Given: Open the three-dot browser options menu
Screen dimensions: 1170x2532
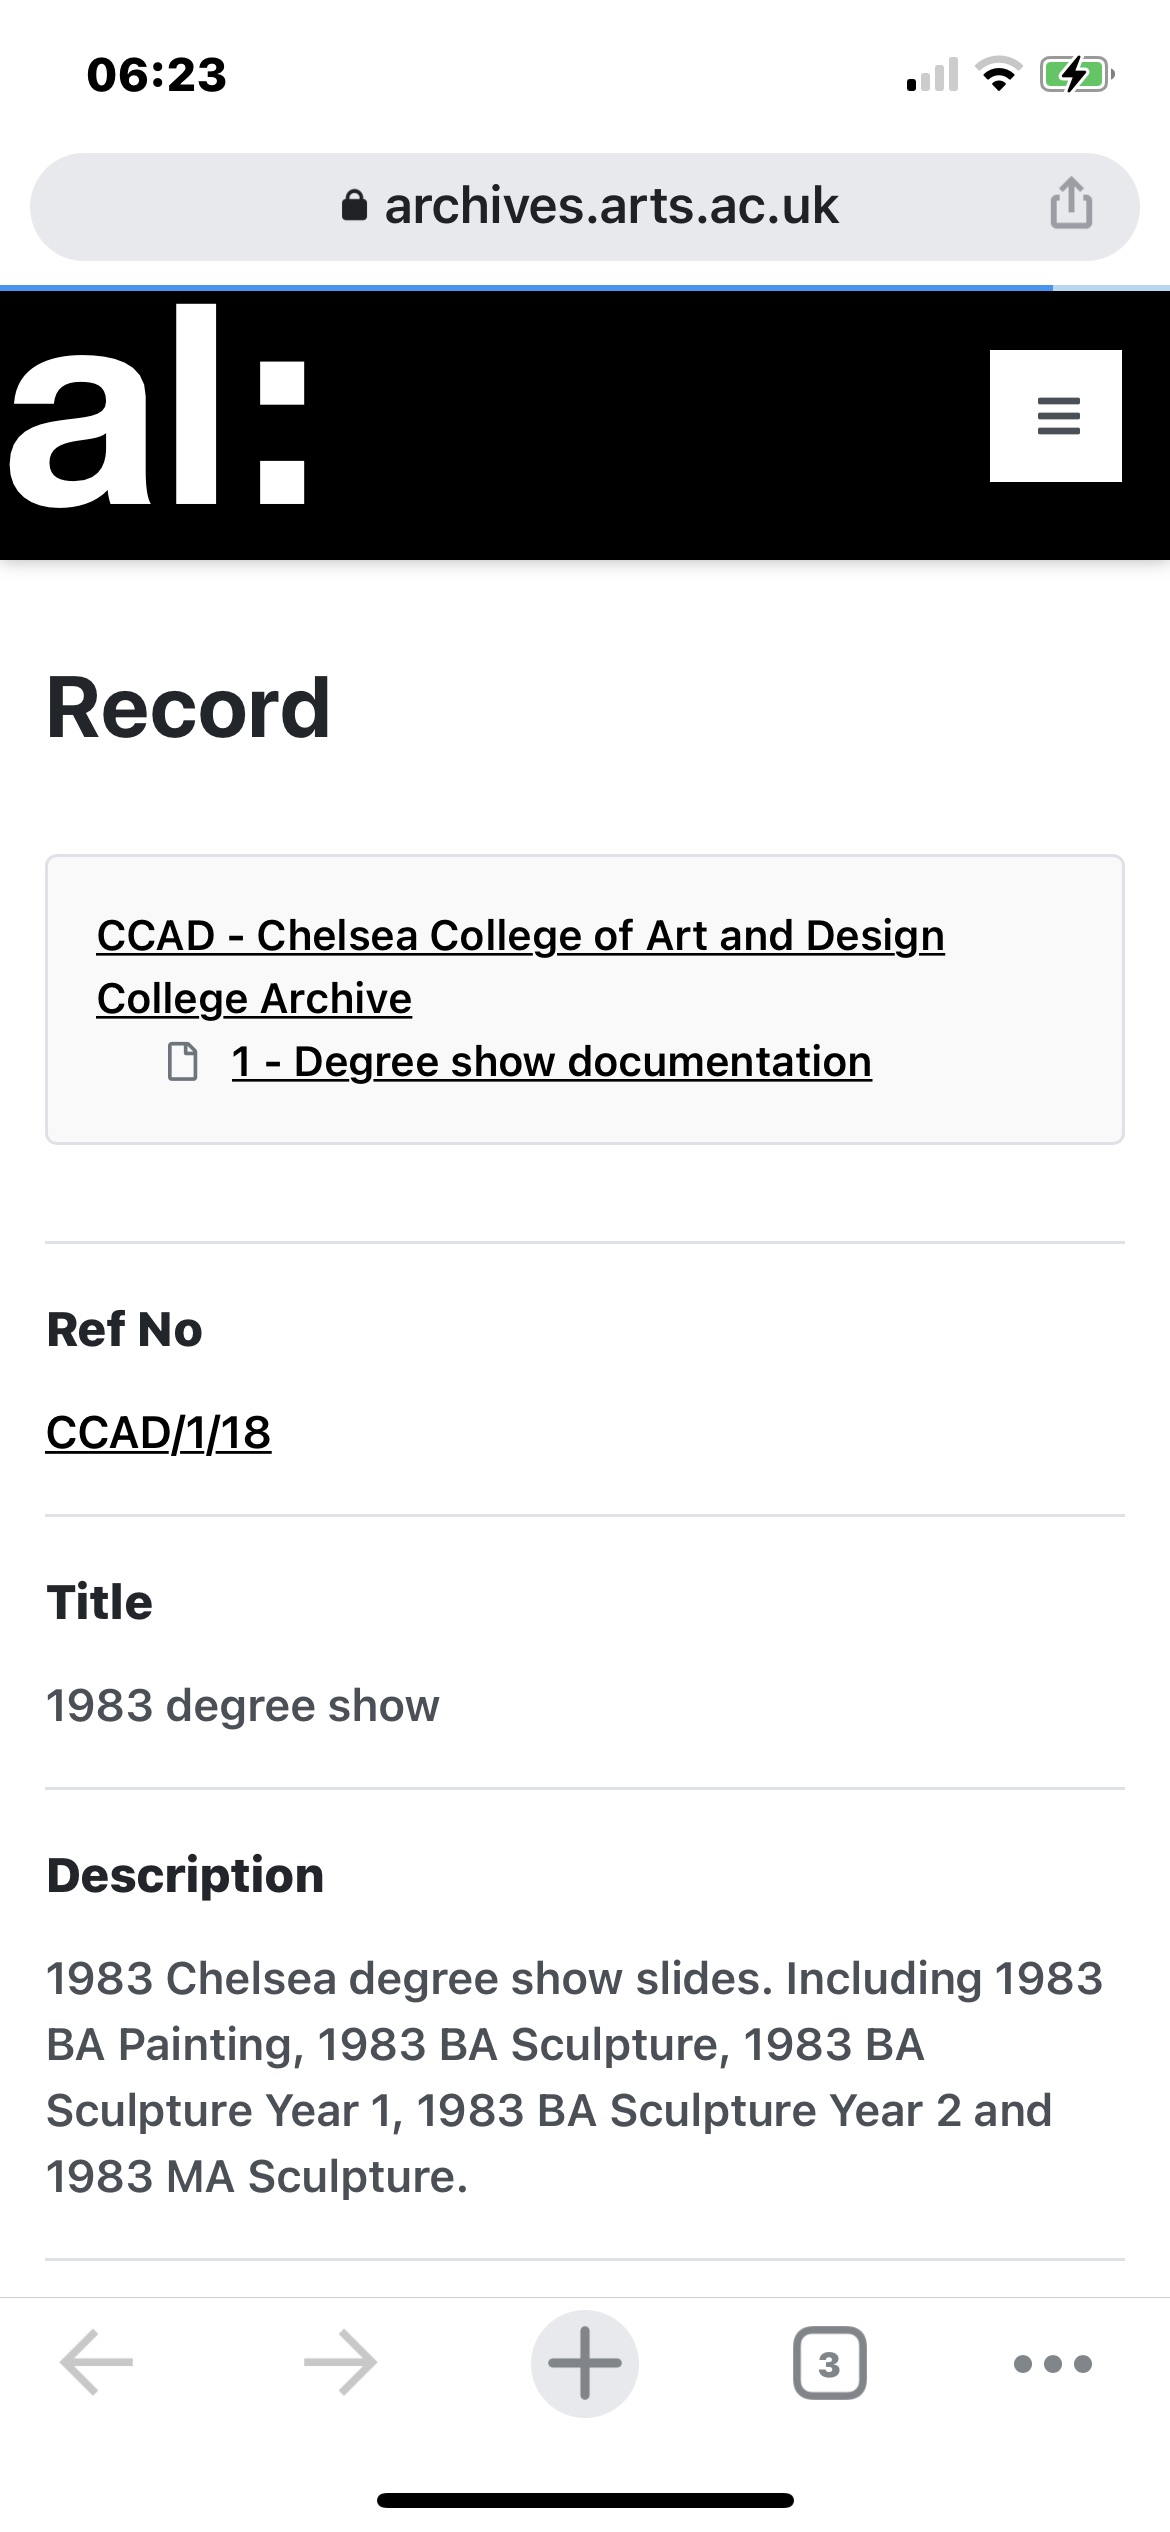Looking at the screenshot, I should pyautogui.click(x=1052, y=2363).
